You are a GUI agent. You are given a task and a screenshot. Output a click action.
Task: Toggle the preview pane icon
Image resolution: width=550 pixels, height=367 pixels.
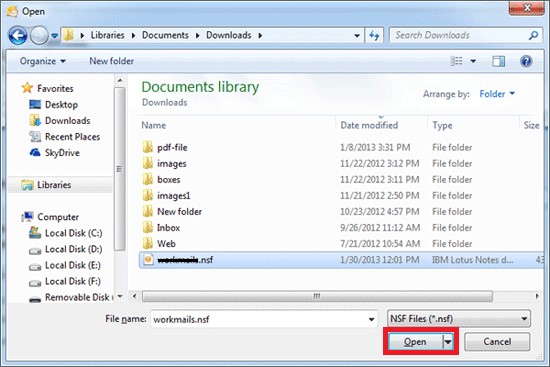coord(498,61)
